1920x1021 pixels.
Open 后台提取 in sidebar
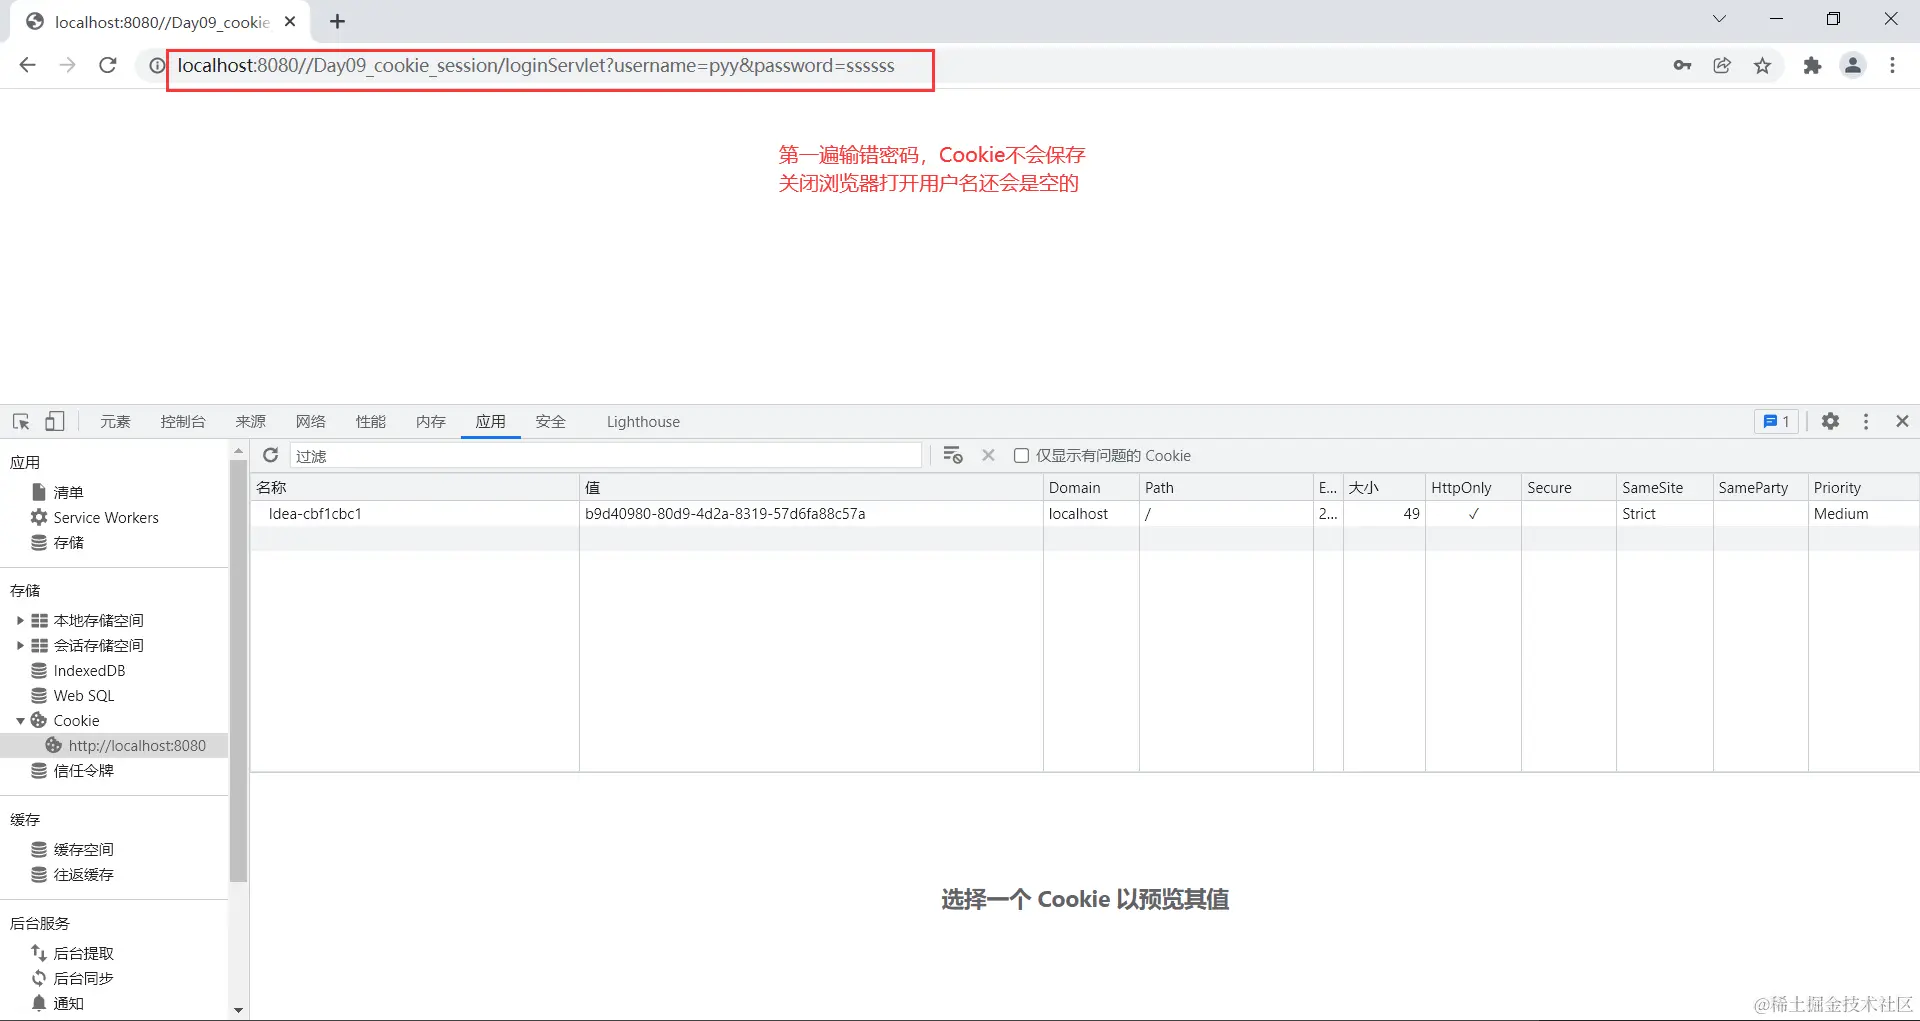coord(83,953)
